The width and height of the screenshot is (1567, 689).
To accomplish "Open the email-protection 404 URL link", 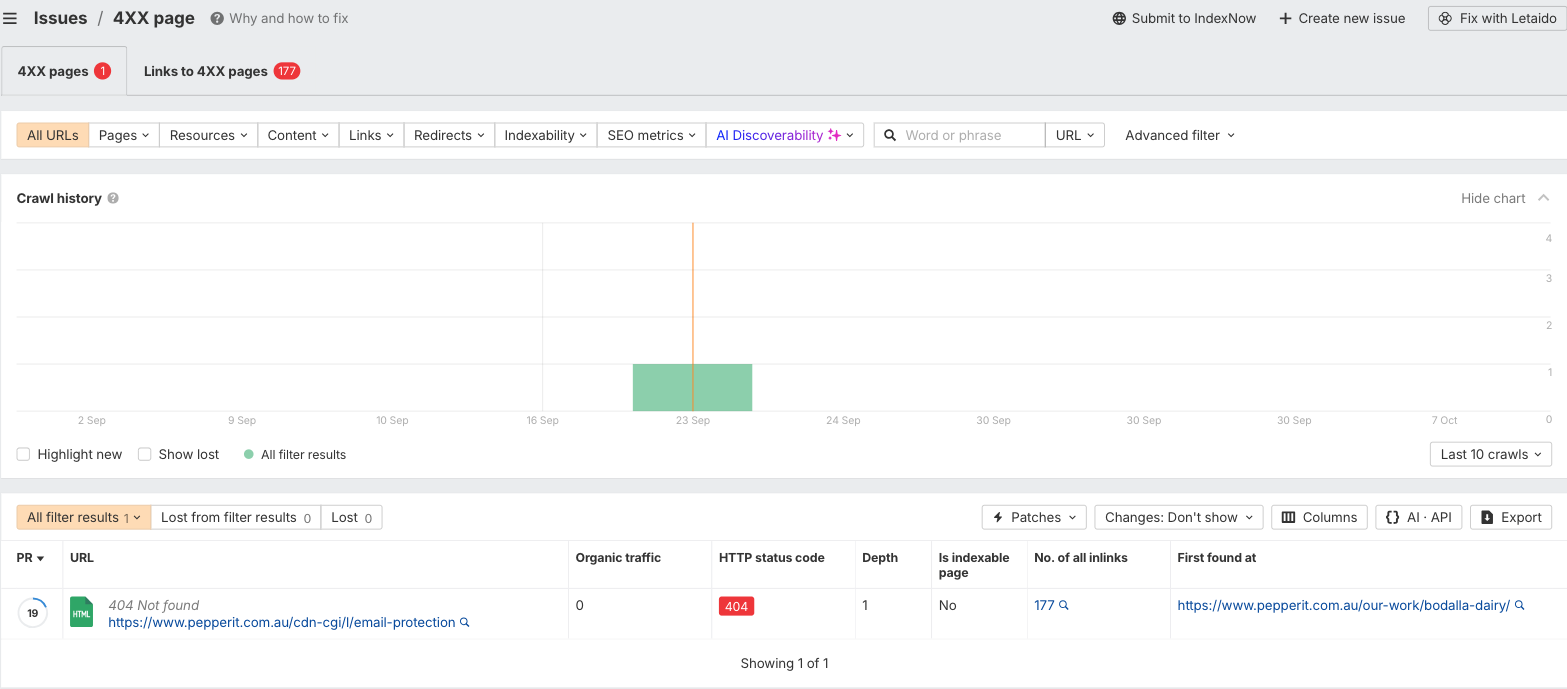I will click(282, 622).
